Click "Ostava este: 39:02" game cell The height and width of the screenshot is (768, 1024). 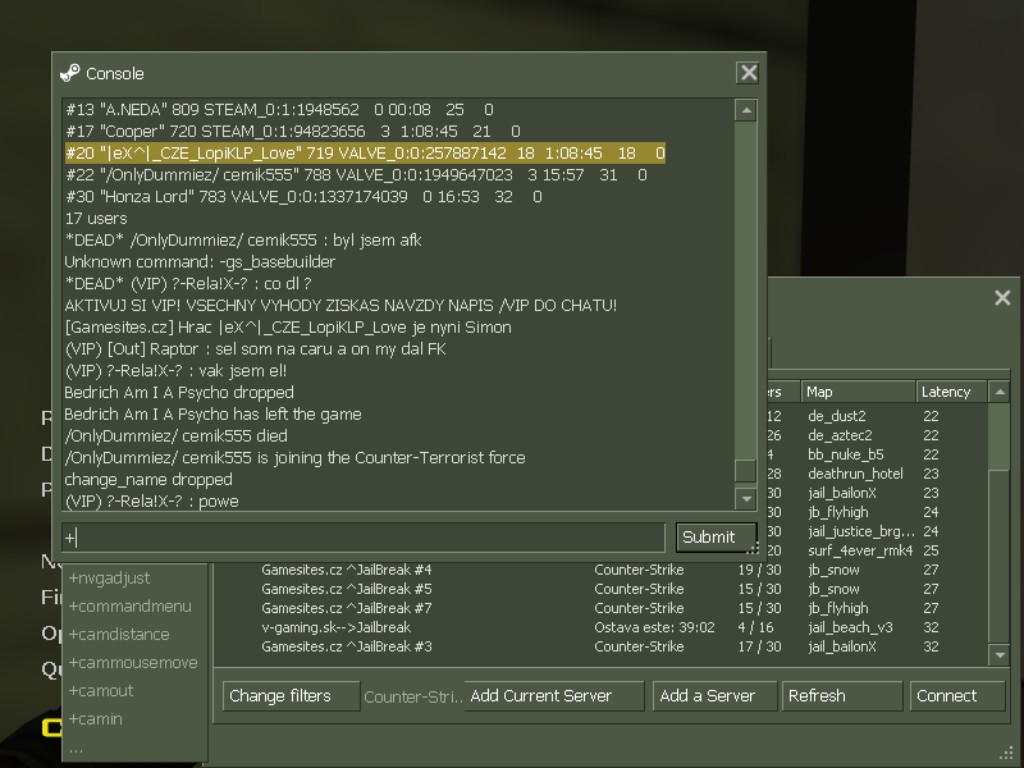tap(654, 628)
